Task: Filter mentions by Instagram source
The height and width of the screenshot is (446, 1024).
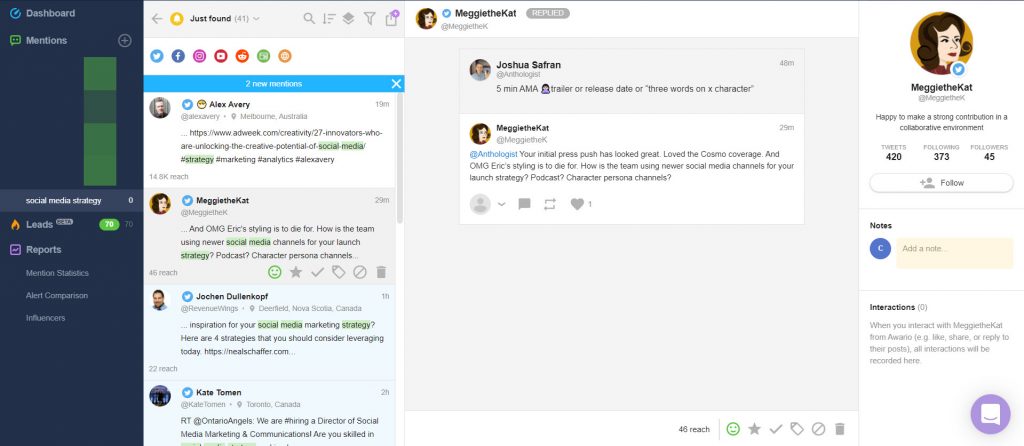Action: 200,56
